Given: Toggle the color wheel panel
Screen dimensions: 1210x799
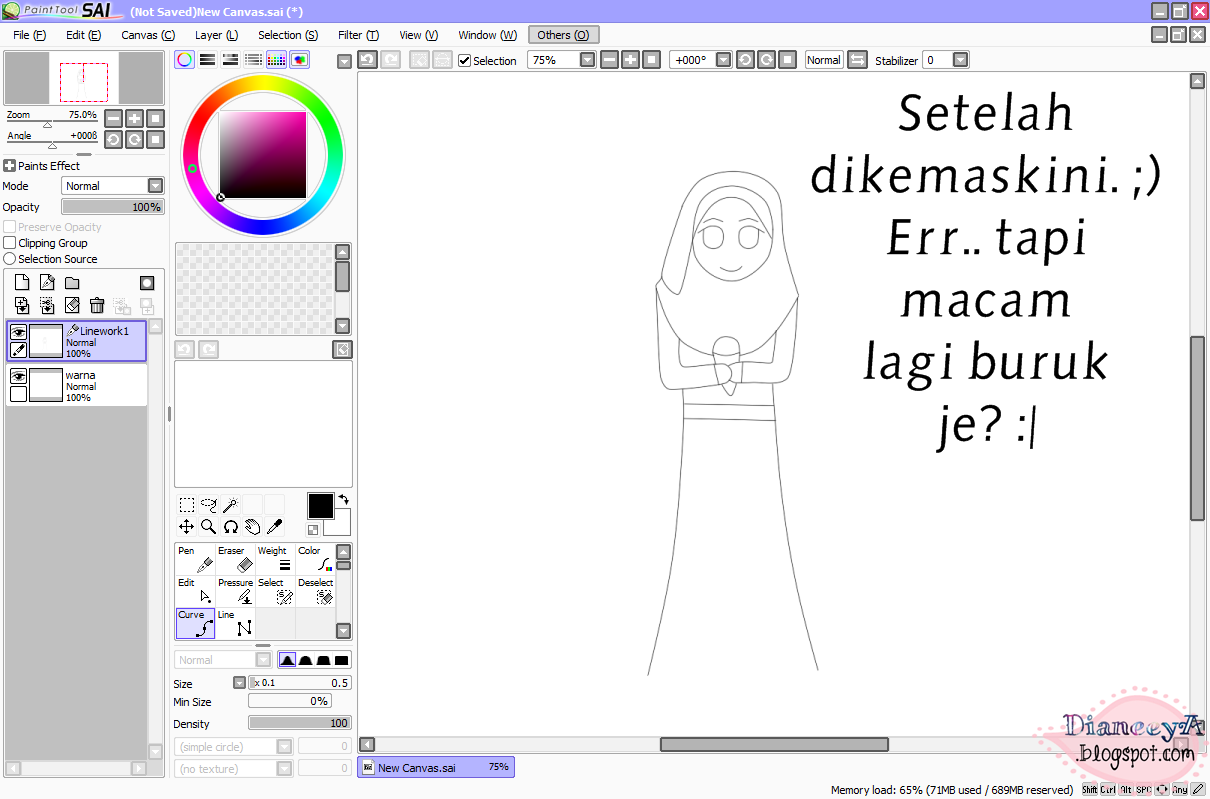Looking at the screenshot, I should (185, 59).
